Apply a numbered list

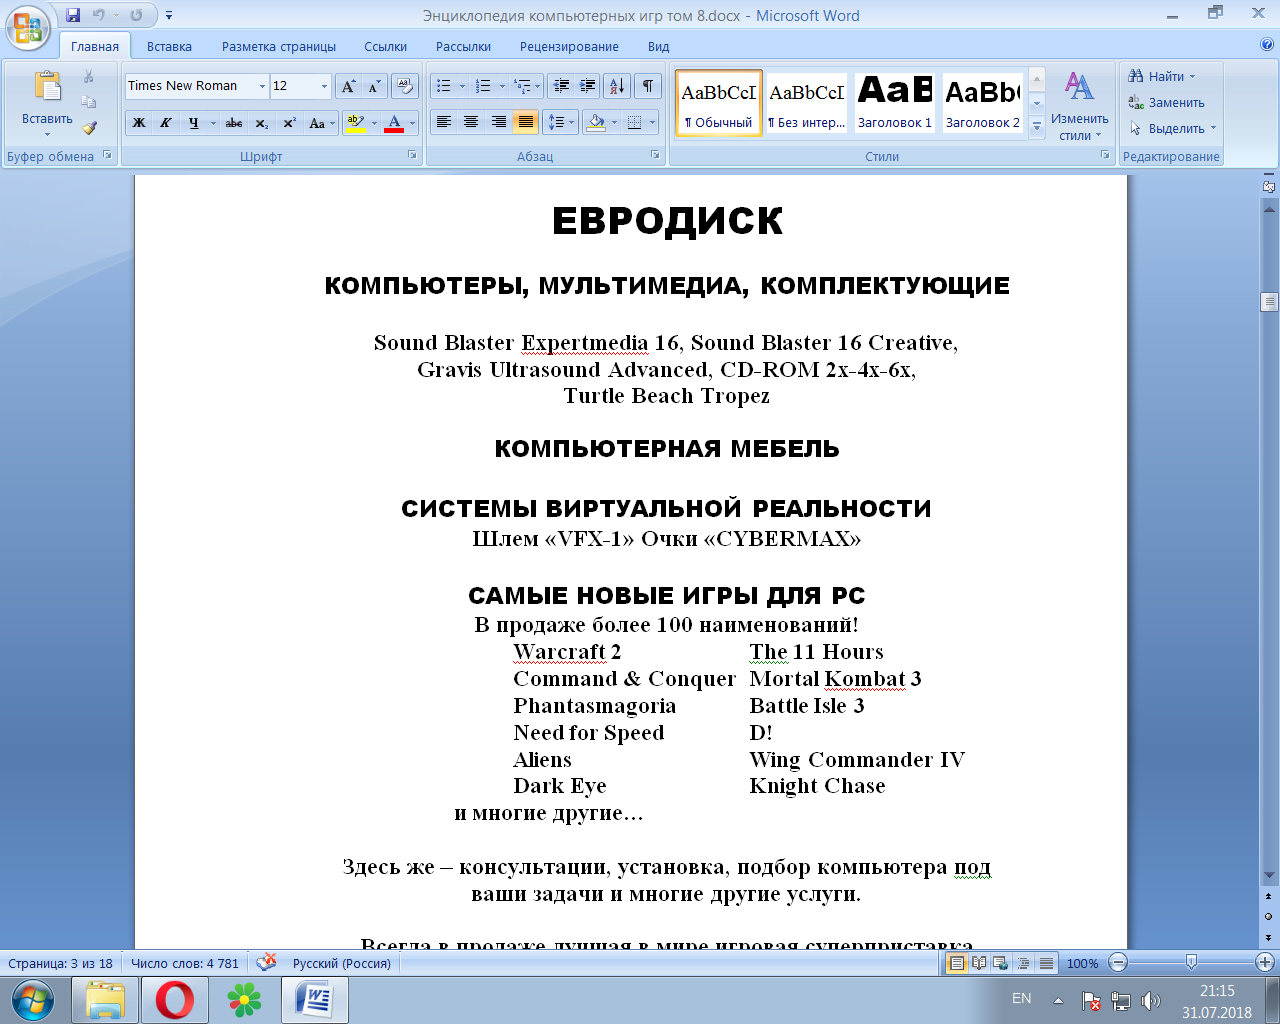coord(484,86)
